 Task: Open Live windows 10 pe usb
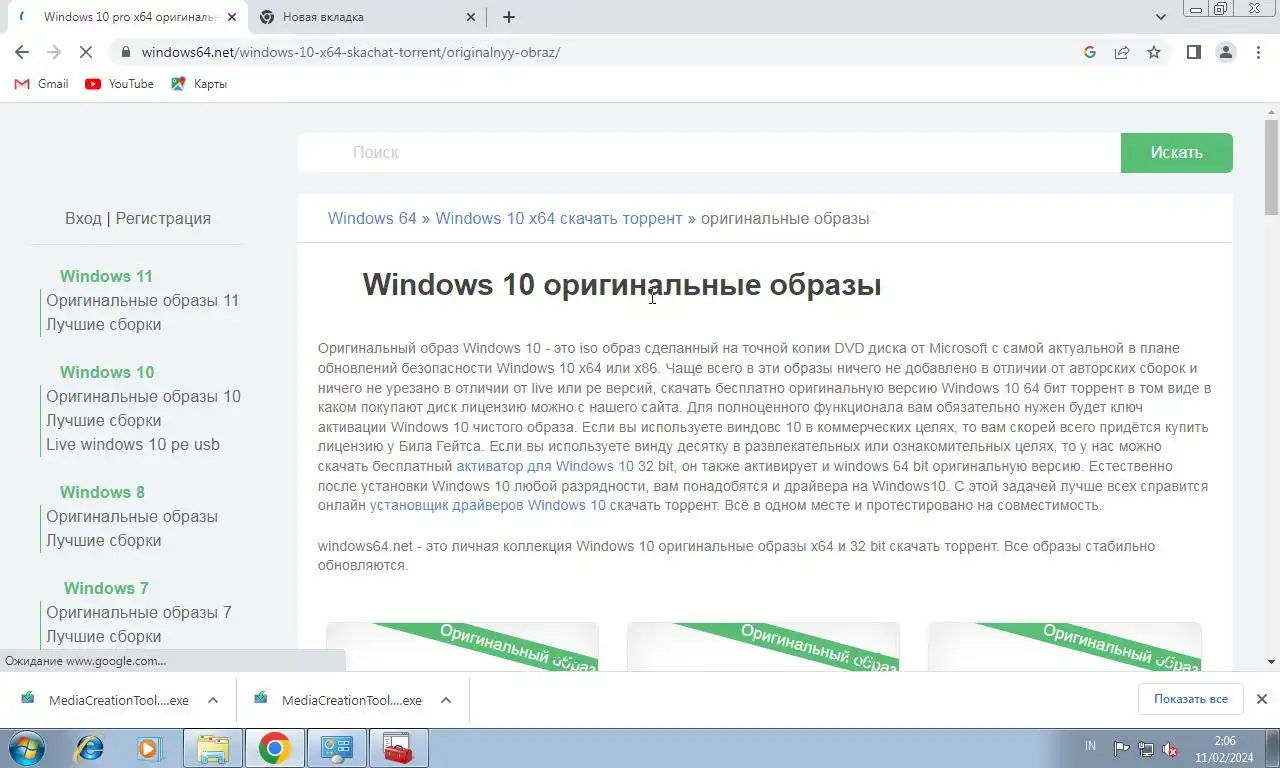pos(133,444)
